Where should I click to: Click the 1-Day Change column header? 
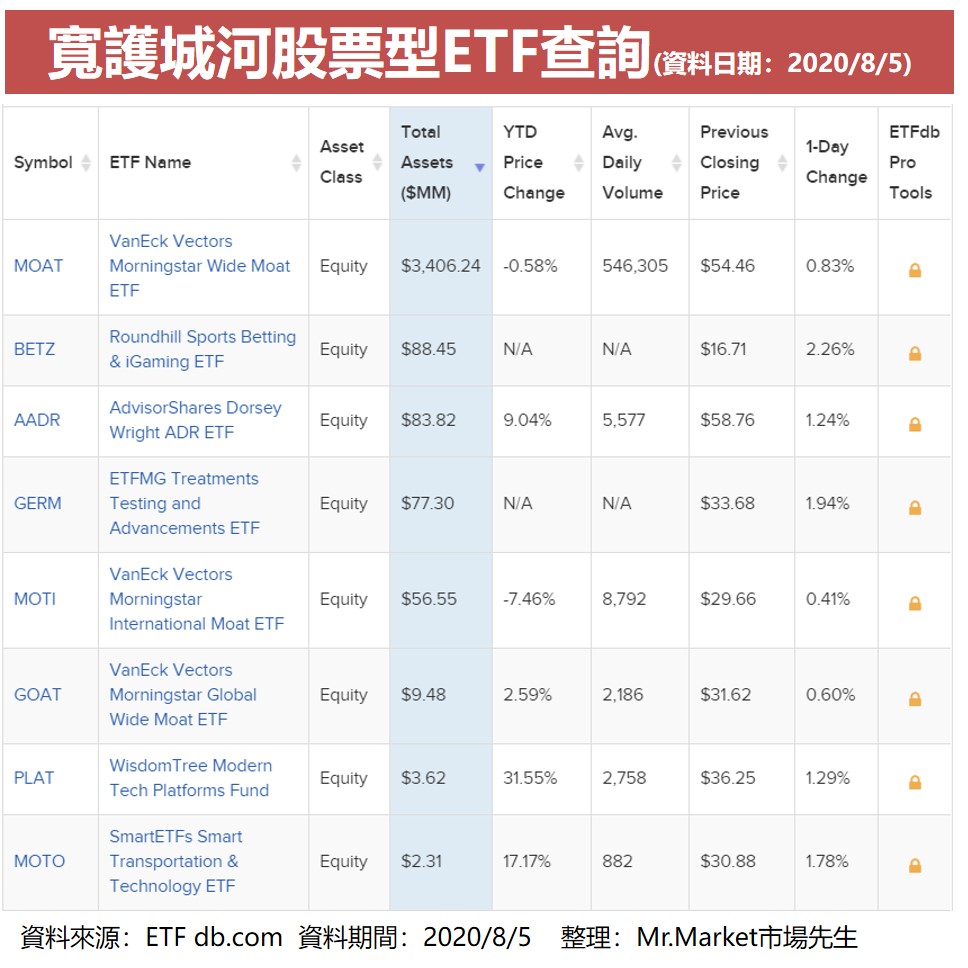(836, 162)
